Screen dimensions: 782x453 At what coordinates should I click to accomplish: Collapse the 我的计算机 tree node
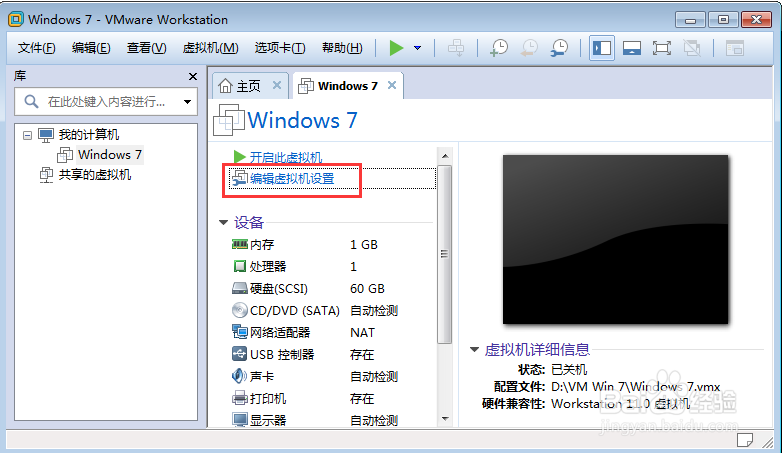(x=27, y=135)
